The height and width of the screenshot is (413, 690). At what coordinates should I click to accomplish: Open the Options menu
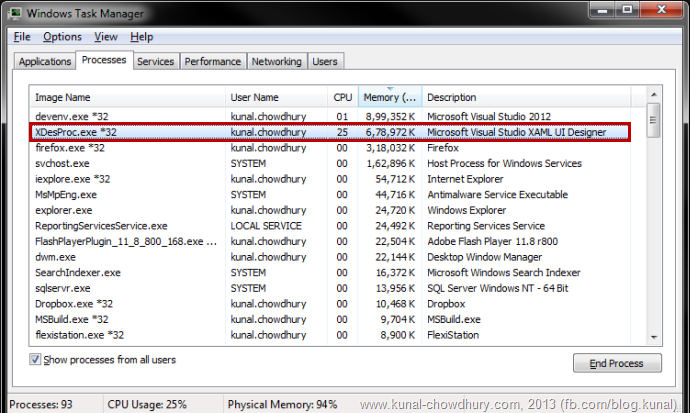click(x=62, y=37)
